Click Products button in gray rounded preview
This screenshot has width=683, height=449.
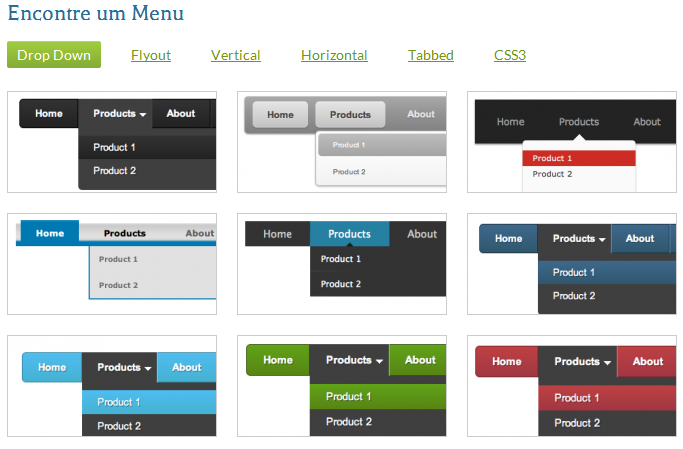coord(350,115)
